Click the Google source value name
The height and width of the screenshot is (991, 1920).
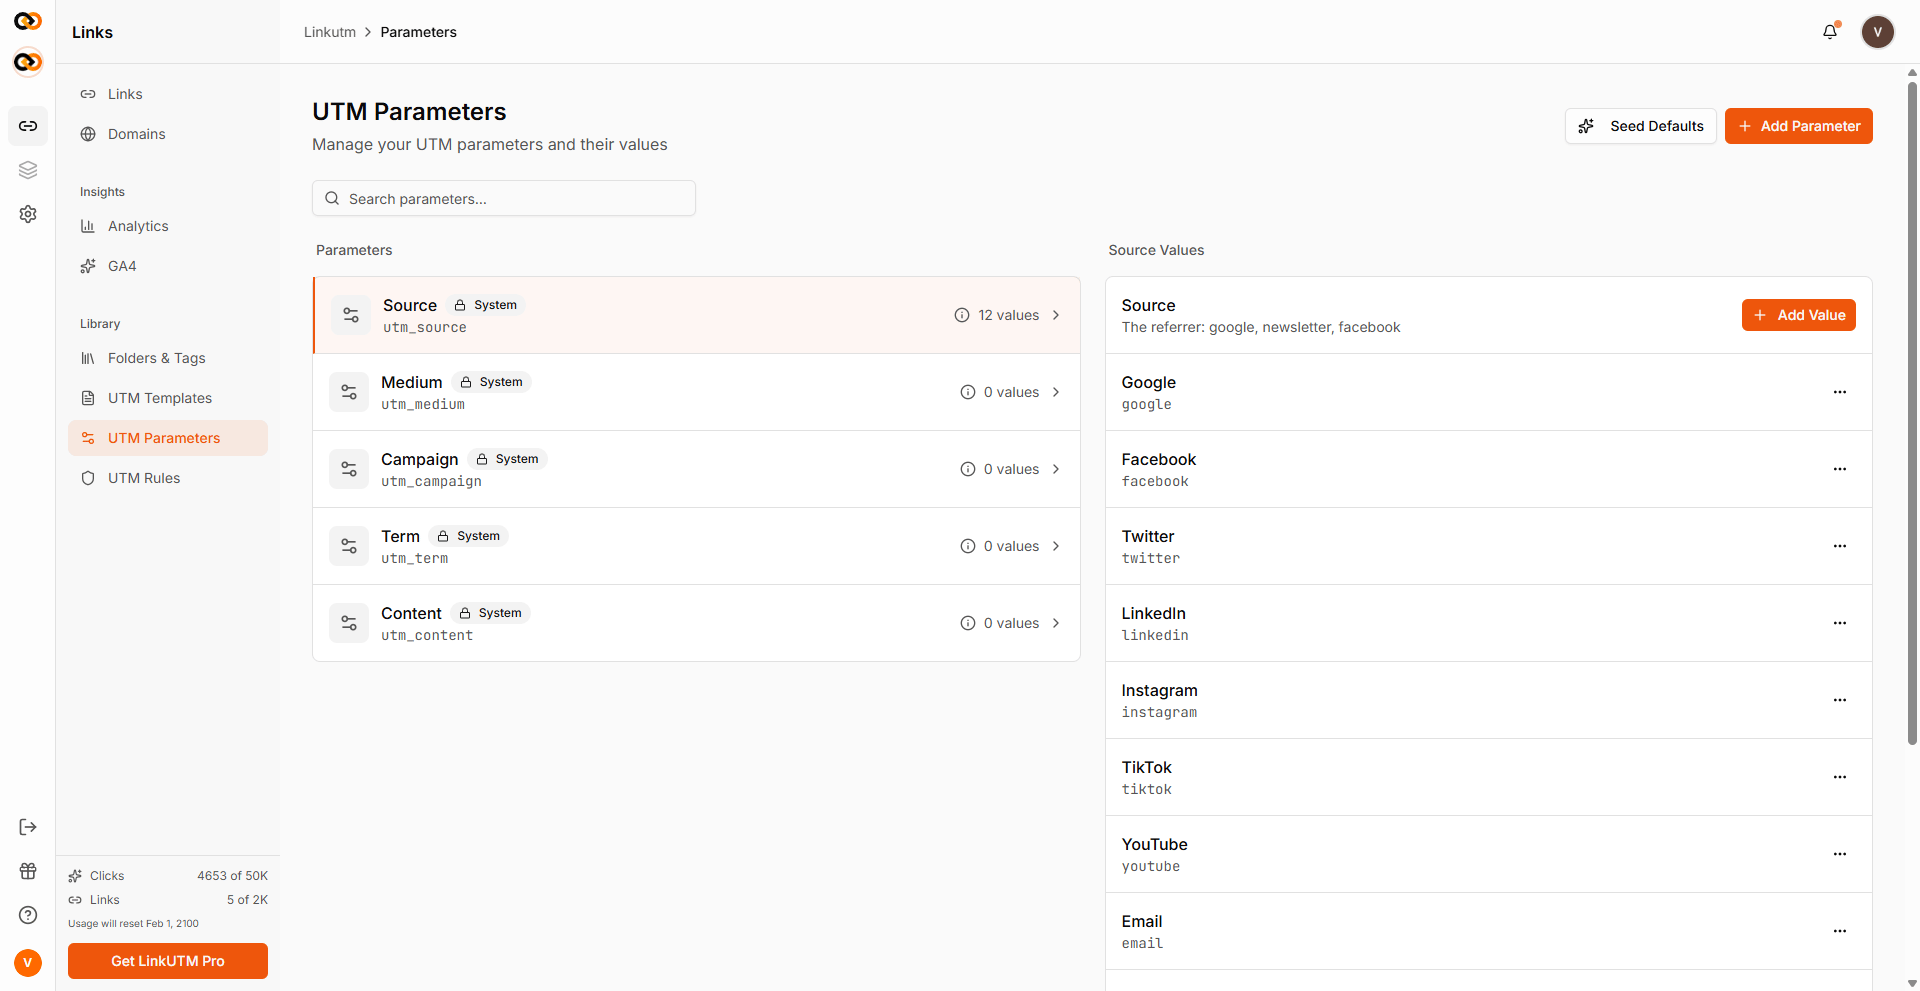coord(1148,382)
